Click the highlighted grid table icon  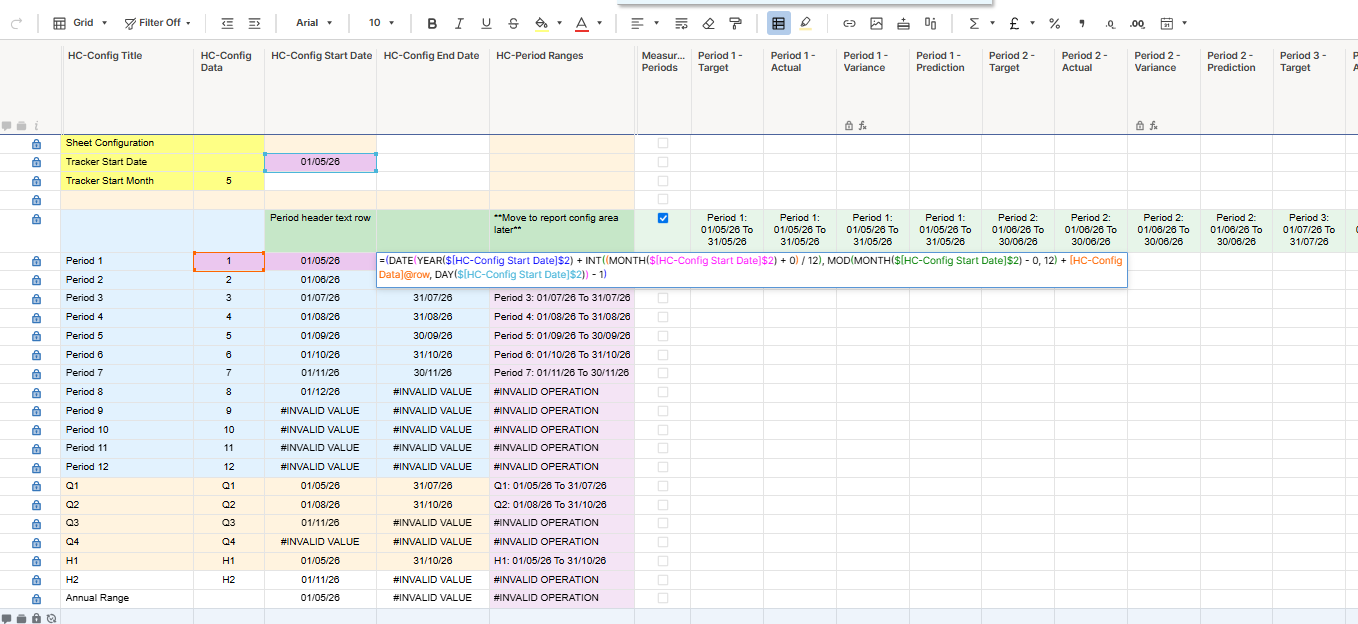click(779, 23)
